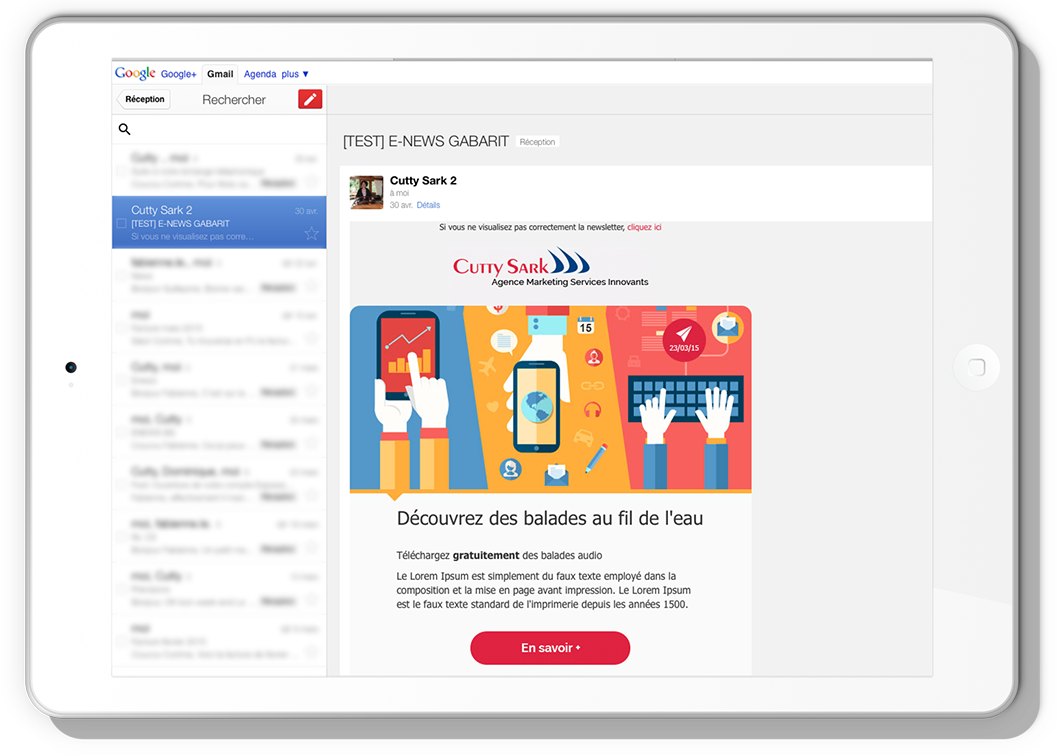Go back to Réception inbox

tap(144, 99)
